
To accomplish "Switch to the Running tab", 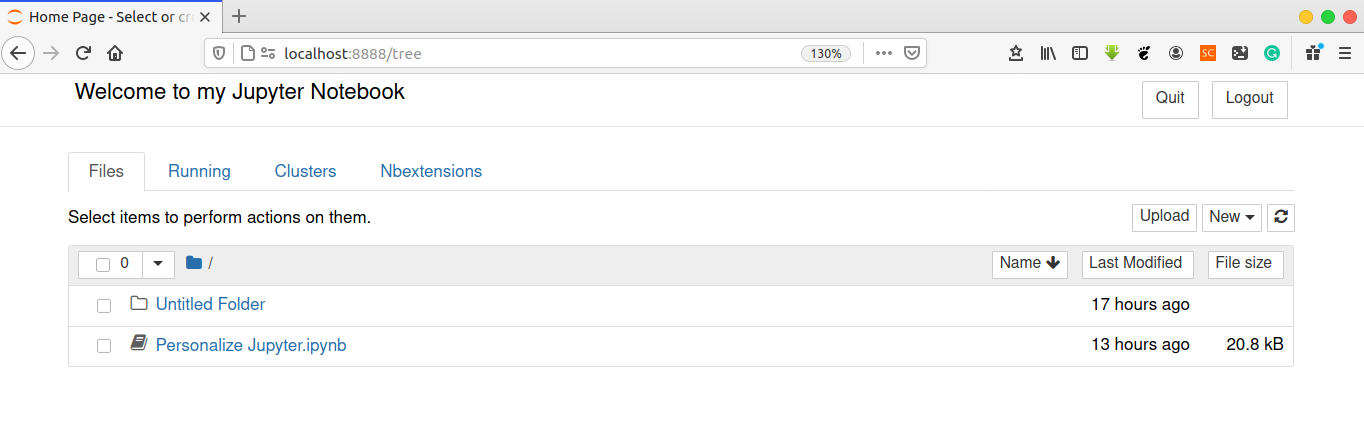I will point(199,171).
